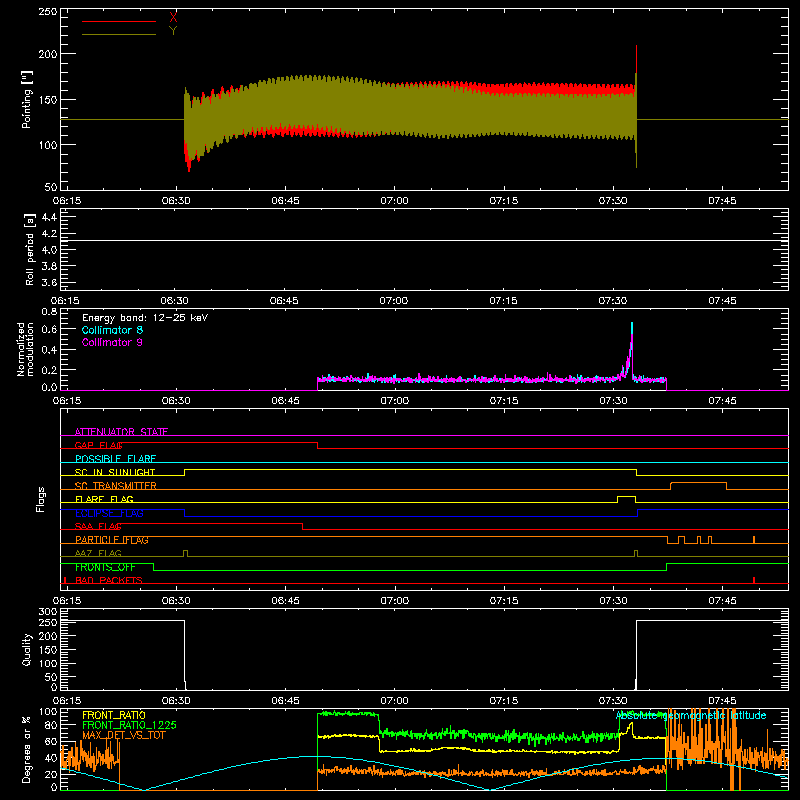Click the SAA_FLAG label
800x800 pixels.
tap(98, 526)
